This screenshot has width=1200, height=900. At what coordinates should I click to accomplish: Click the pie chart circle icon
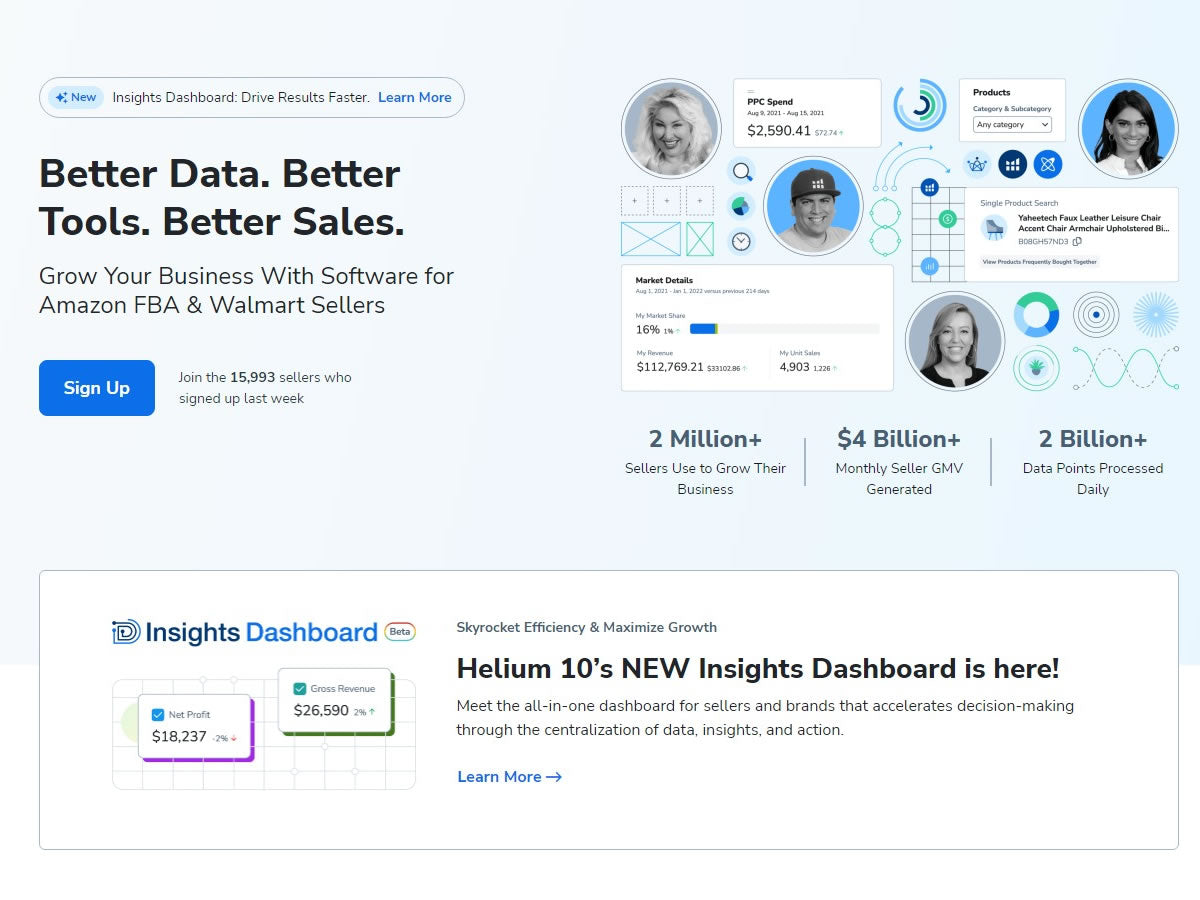pyautogui.click(x=741, y=207)
